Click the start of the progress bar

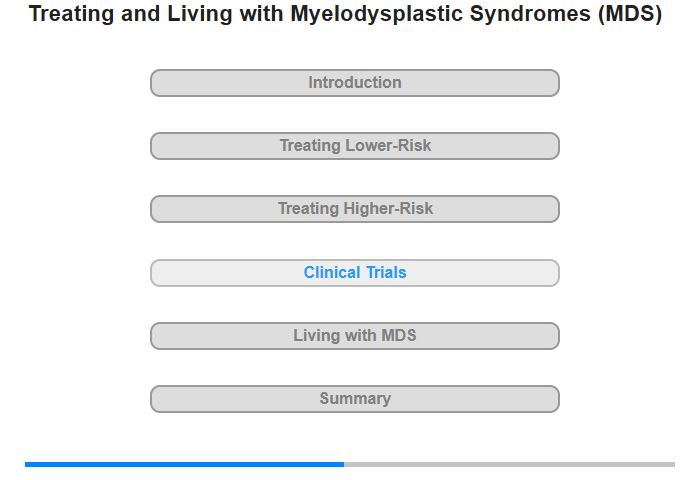(x=27, y=464)
